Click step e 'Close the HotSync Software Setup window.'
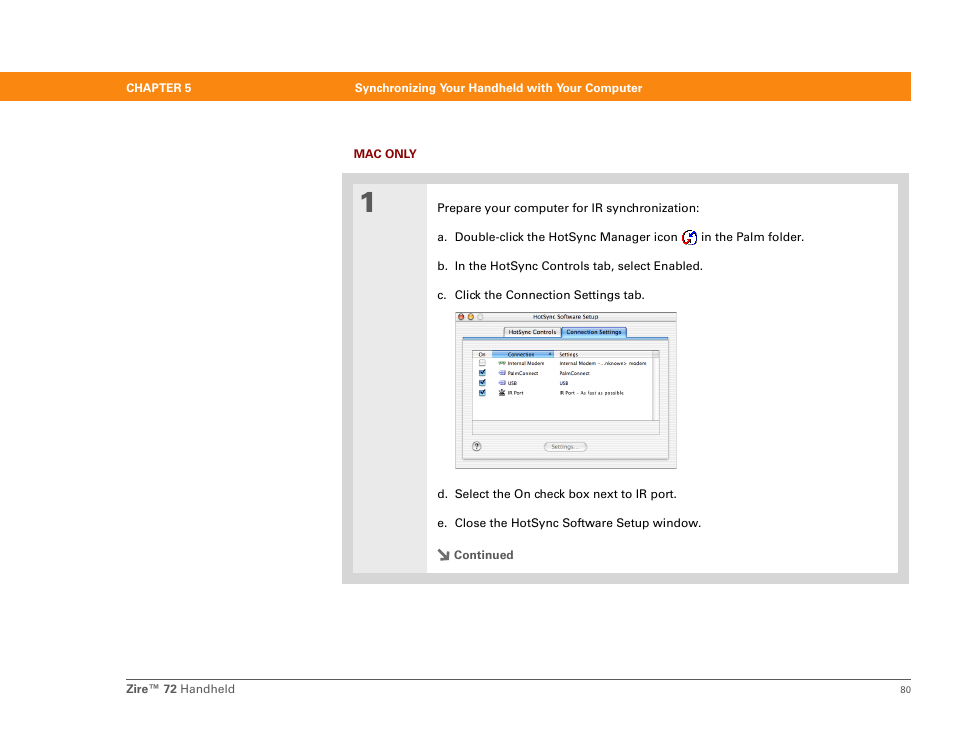Image resolution: width=954 pixels, height=738 pixels. 578,523
